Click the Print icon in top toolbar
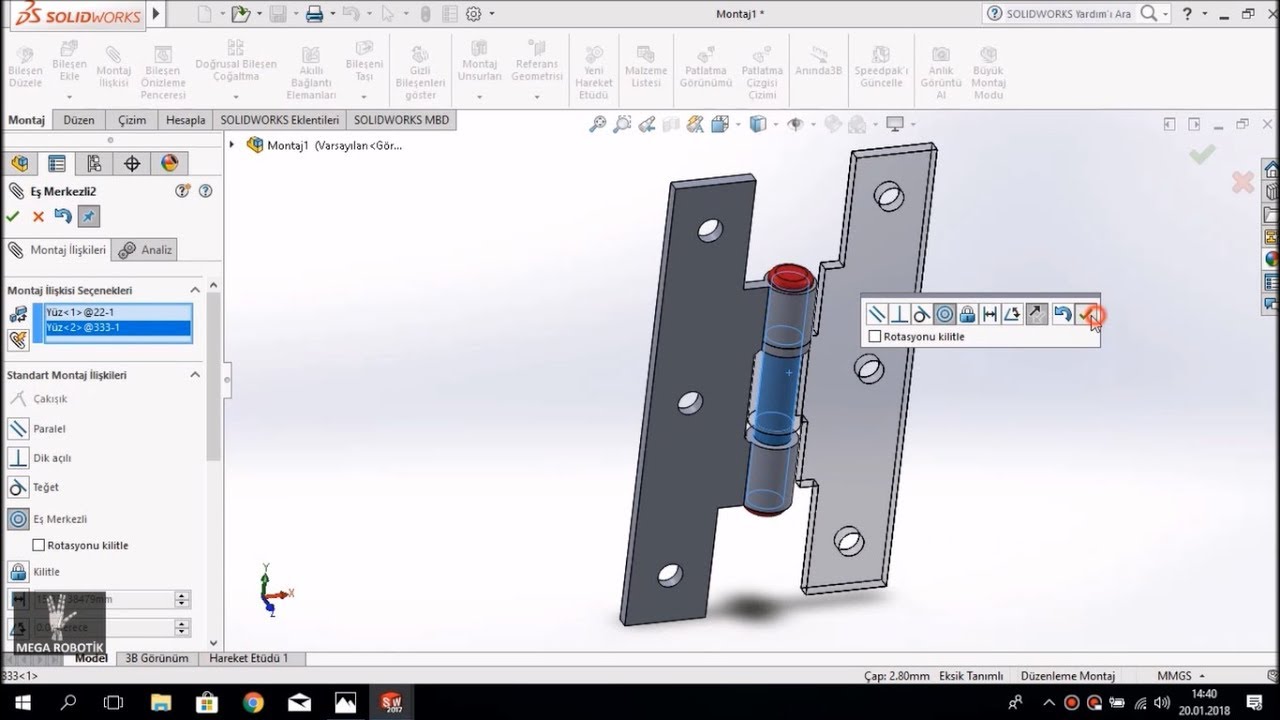 (x=314, y=14)
